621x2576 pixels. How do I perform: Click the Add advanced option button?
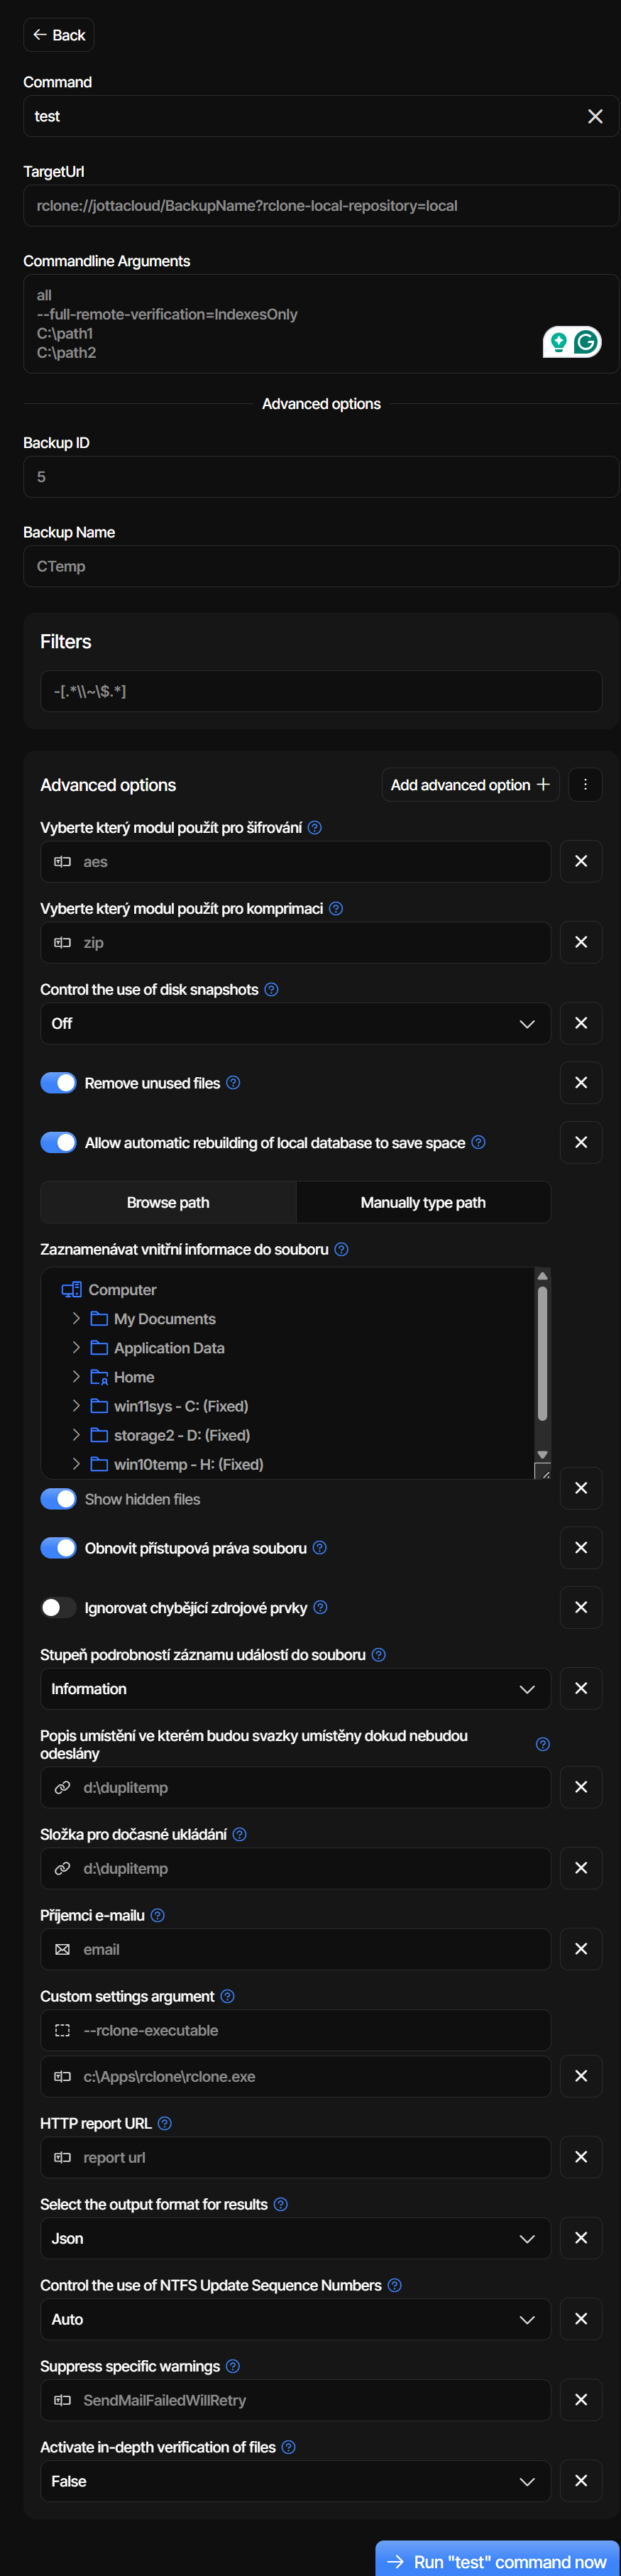tap(470, 785)
